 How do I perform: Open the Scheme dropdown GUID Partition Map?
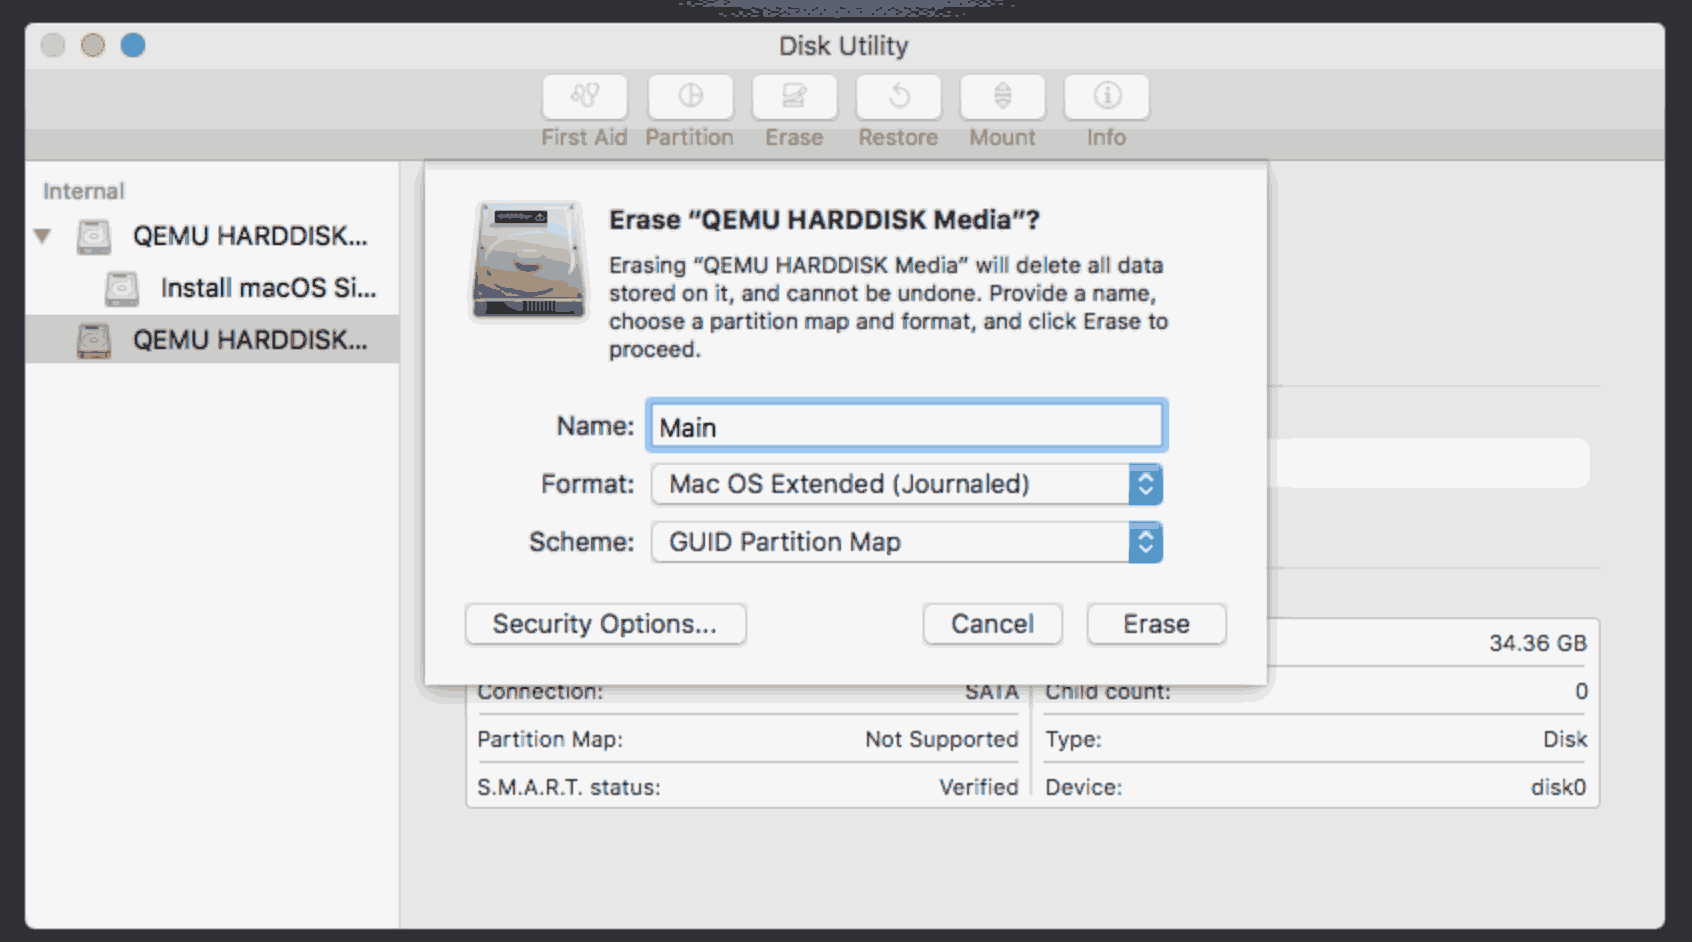[906, 542]
